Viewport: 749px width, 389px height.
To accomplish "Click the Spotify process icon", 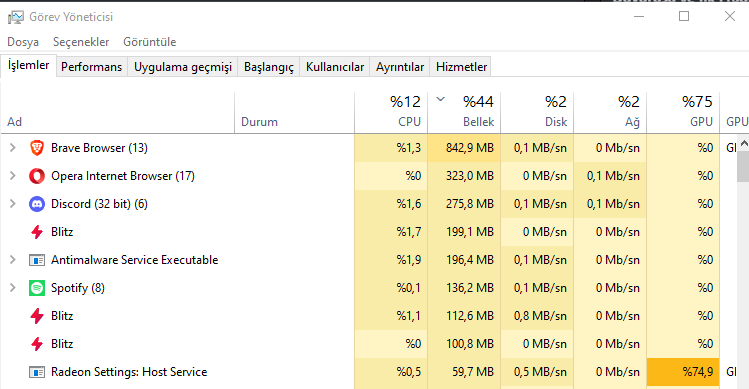I will tap(37, 288).
